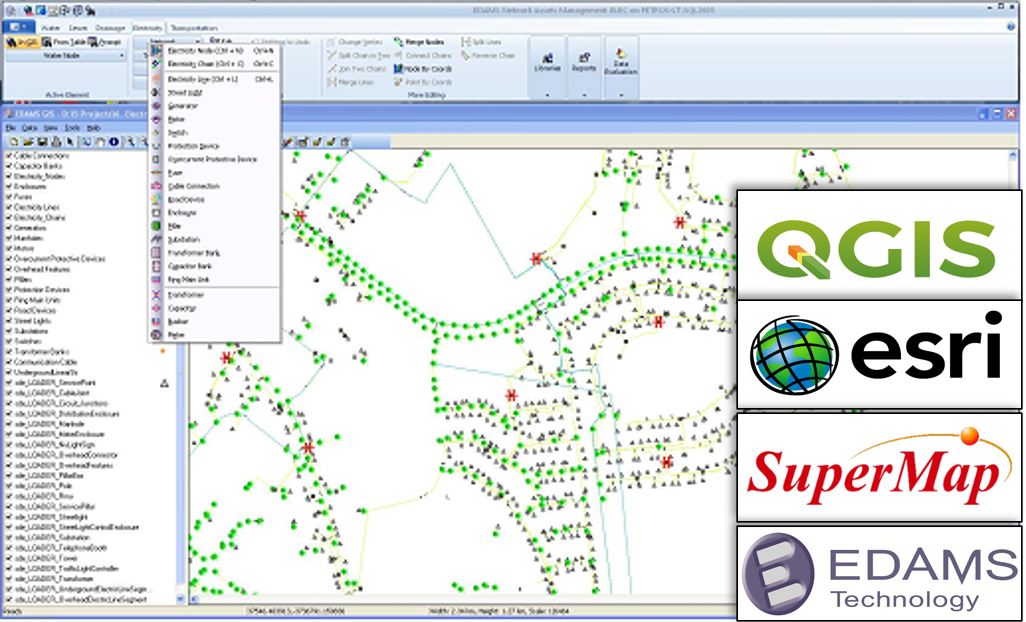
Task: Click the Reverse Chain editing button
Action: click(493, 56)
